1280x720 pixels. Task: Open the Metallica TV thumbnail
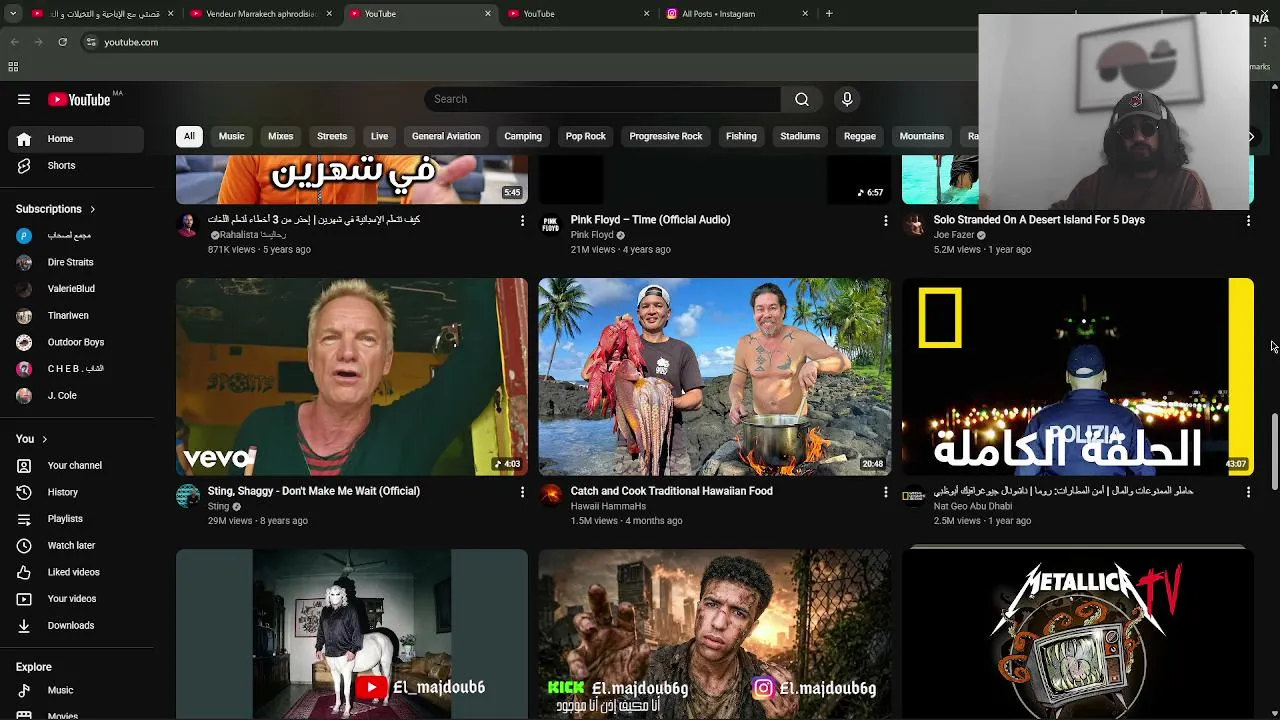click(x=1077, y=633)
